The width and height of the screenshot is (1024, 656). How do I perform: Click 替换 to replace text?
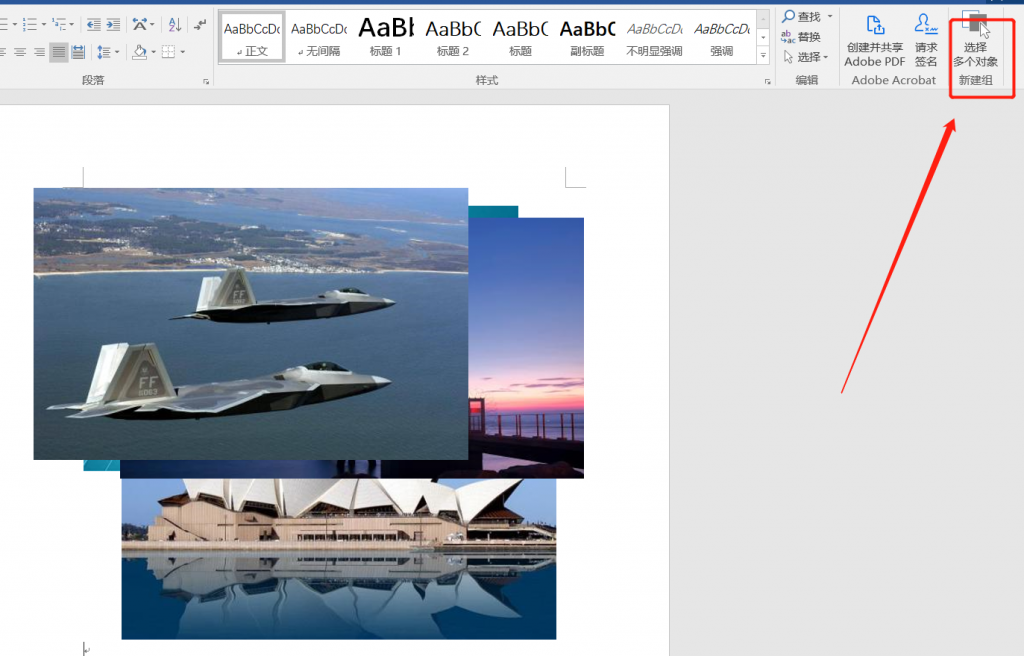click(x=801, y=37)
